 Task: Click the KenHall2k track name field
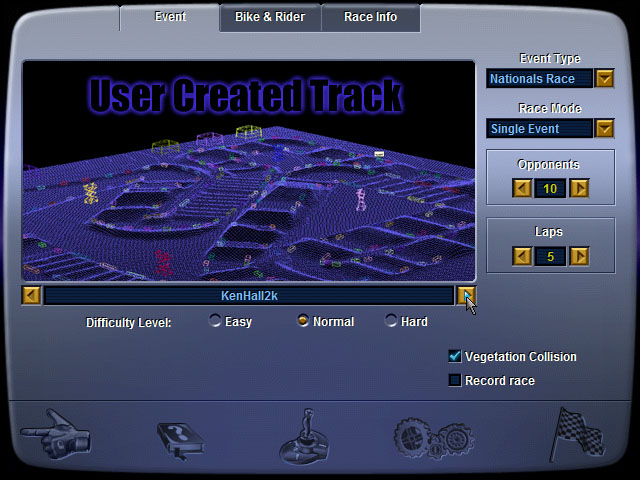(249, 296)
